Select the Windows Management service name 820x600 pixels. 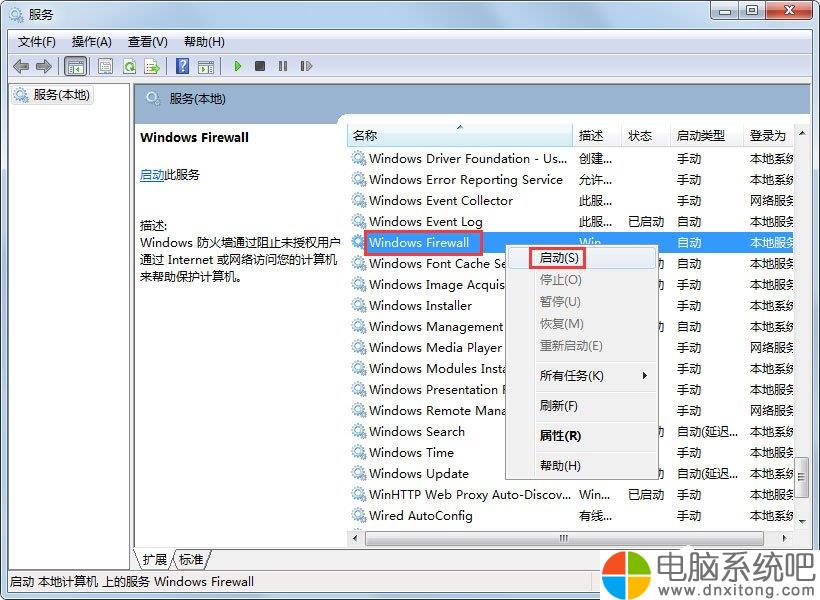pyautogui.click(x=436, y=326)
